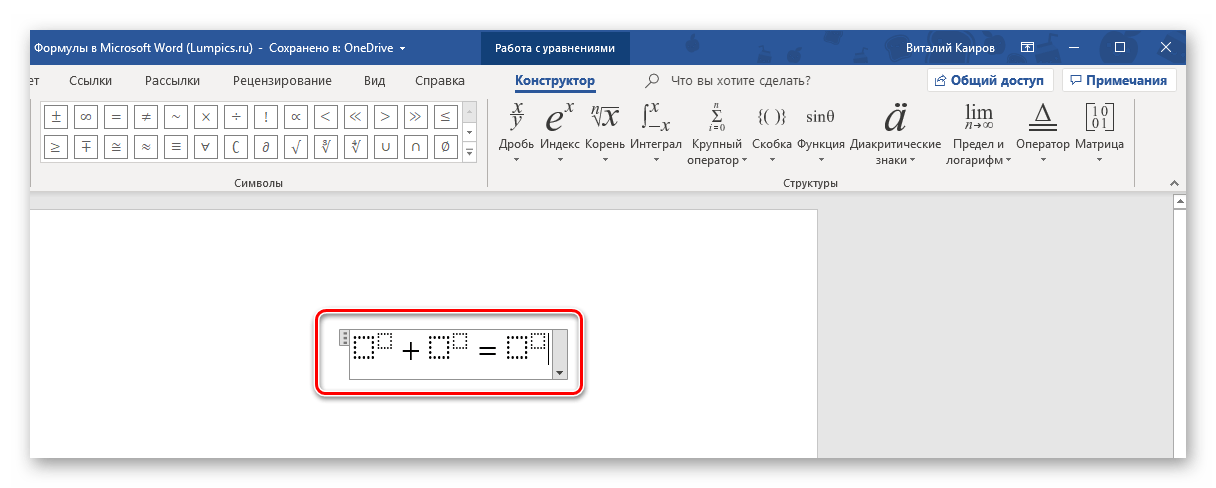
Task: Insert the union symbol
Action: (386, 147)
